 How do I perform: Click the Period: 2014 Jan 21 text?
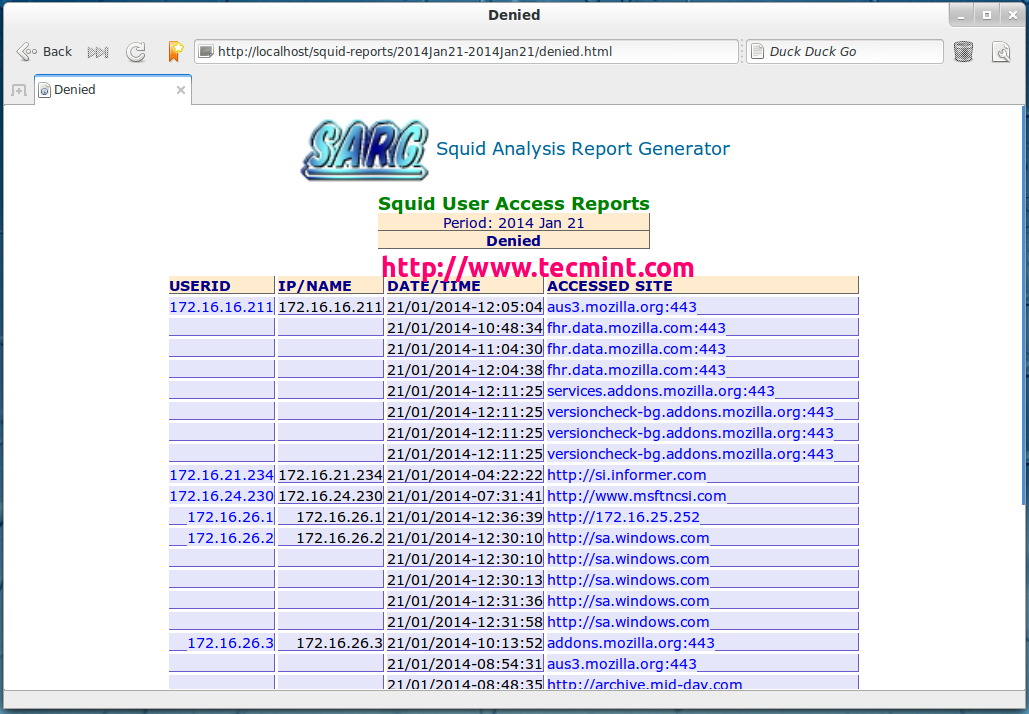point(513,222)
